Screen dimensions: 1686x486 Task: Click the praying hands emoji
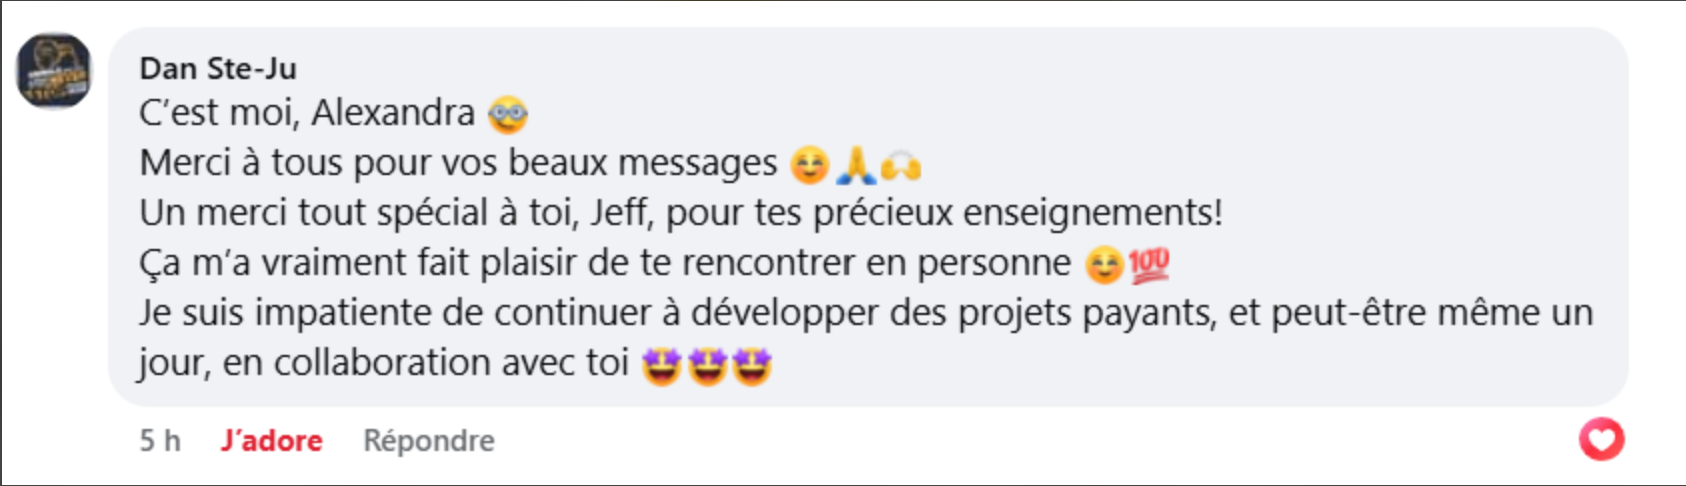pyautogui.click(x=856, y=165)
